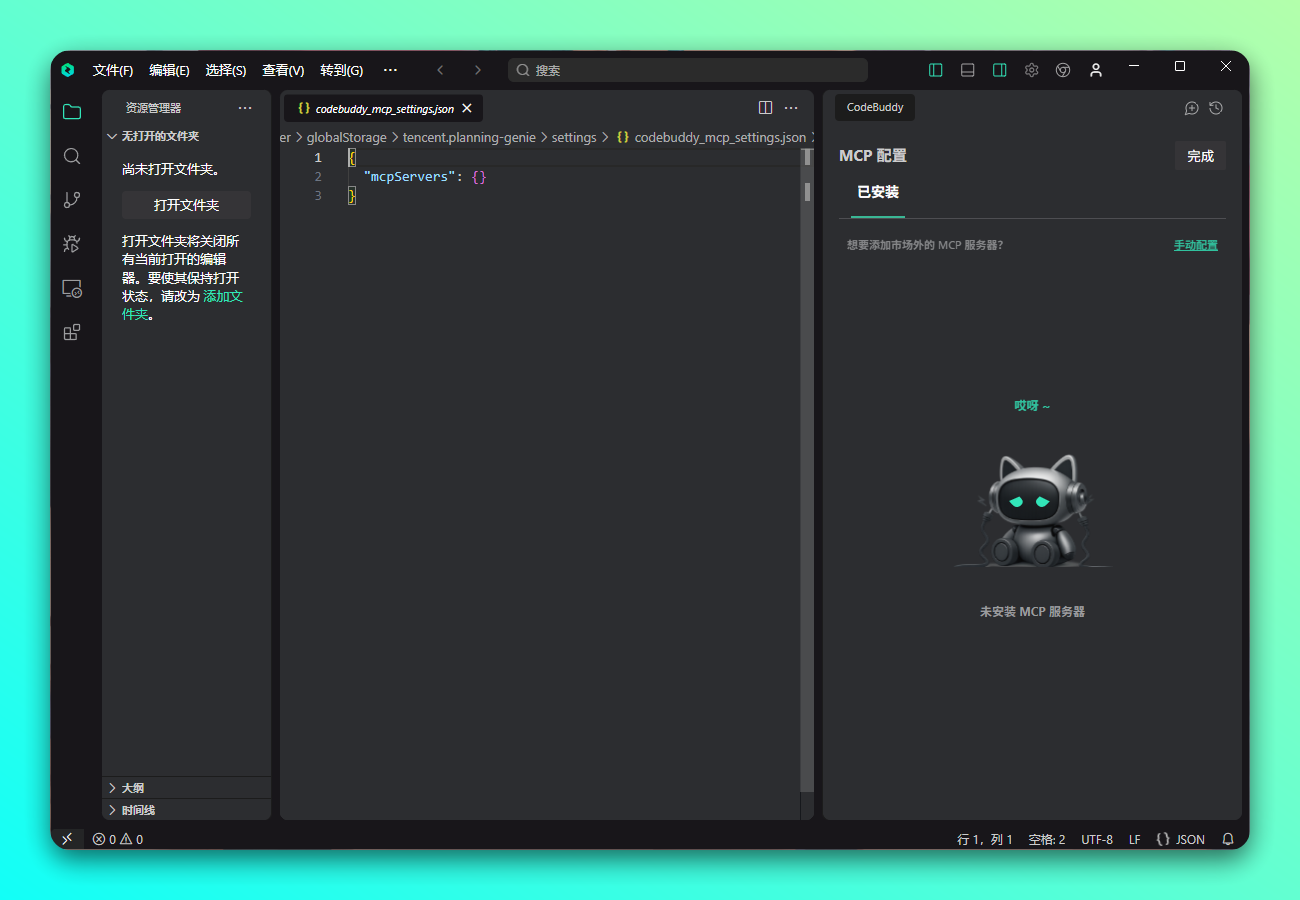Image resolution: width=1300 pixels, height=900 pixels.
Task: Toggle the bottom panel layout button
Action: coord(968,70)
